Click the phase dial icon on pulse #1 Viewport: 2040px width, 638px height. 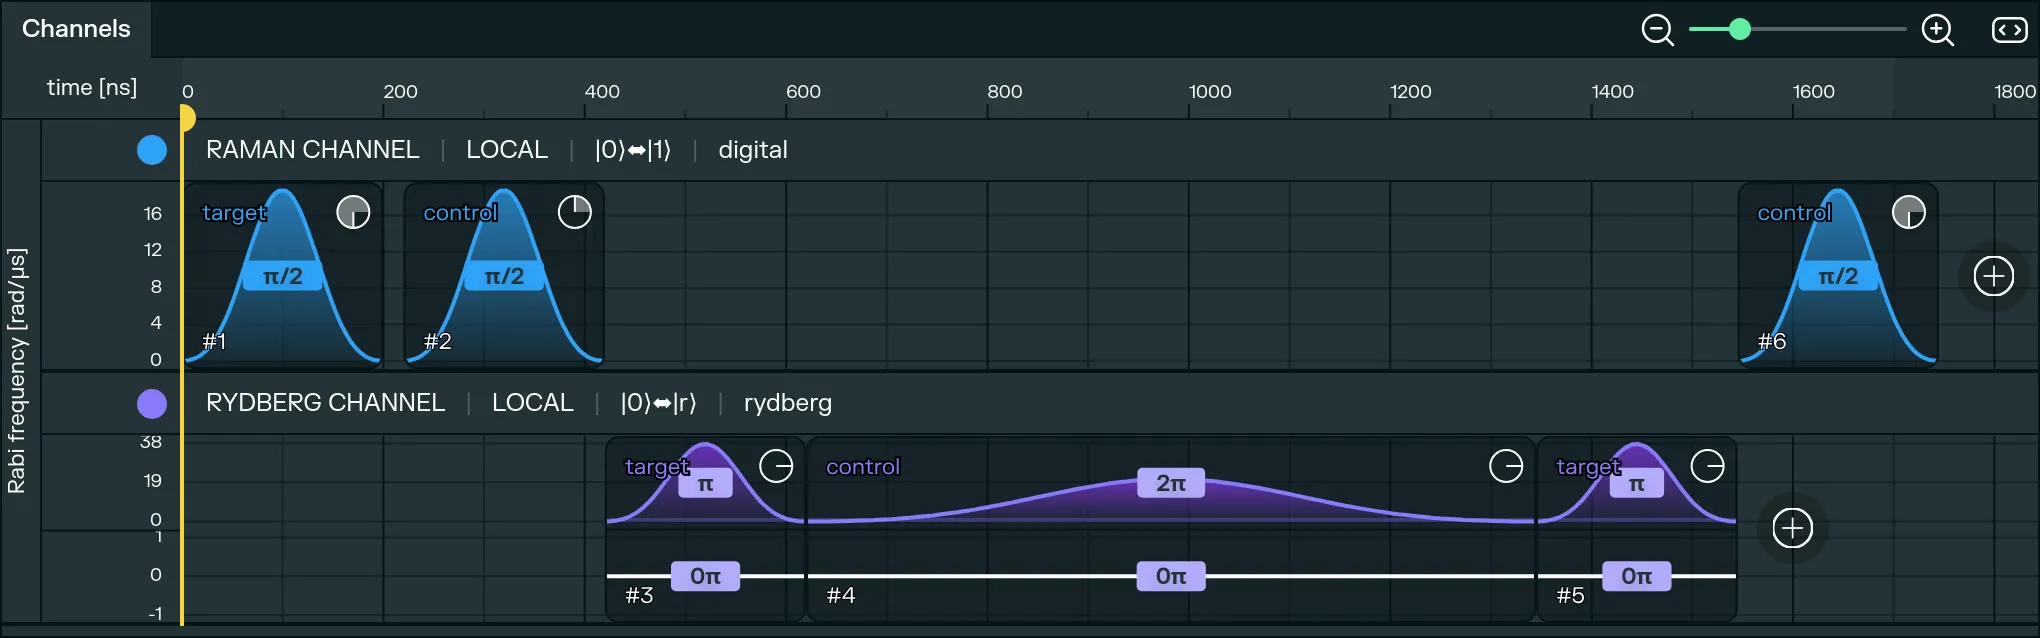pyautogui.click(x=353, y=212)
